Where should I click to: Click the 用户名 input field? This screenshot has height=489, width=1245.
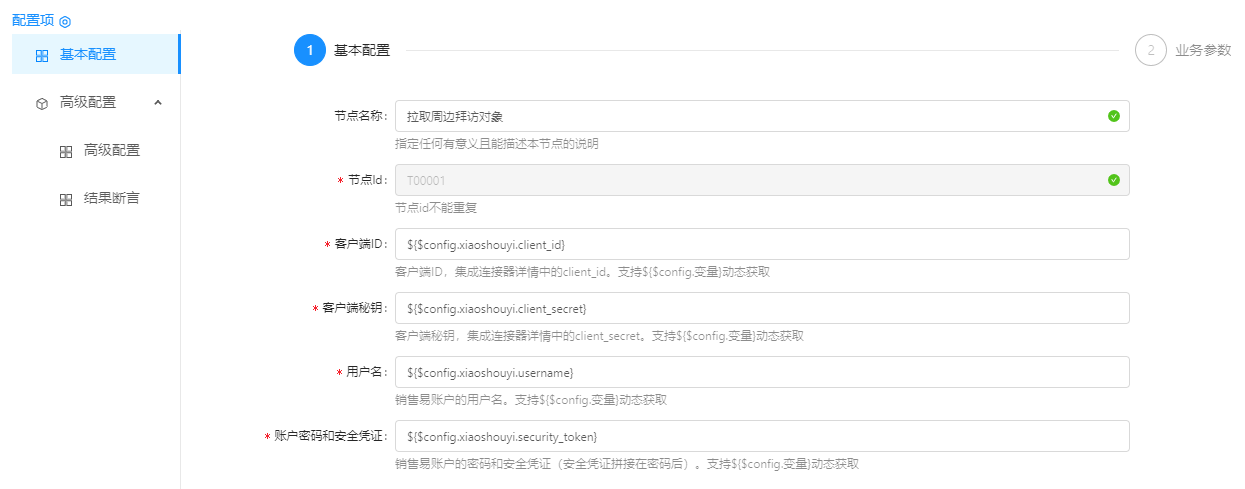(762, 372)
